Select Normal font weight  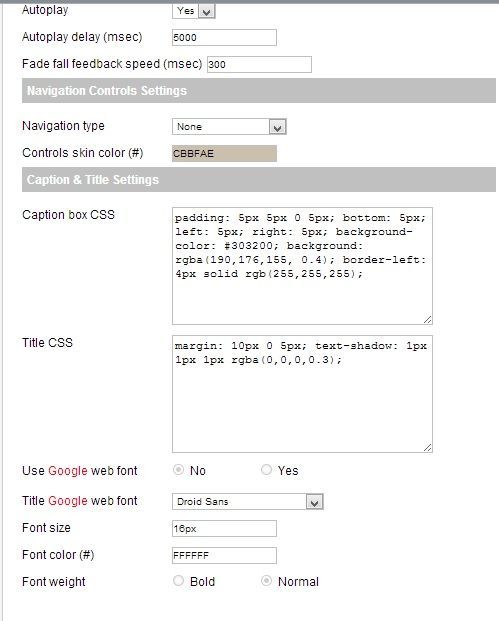[267, 581]
